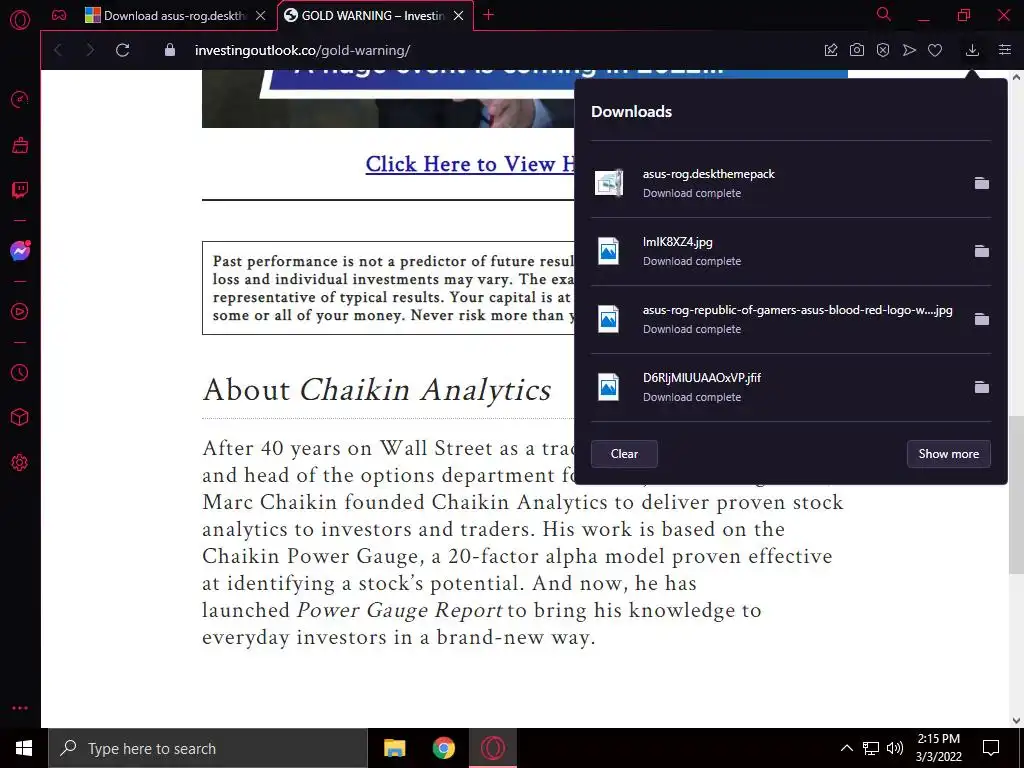
Task: Clear the downloads list
Action: pyautogui.click(x=624, y=454)
